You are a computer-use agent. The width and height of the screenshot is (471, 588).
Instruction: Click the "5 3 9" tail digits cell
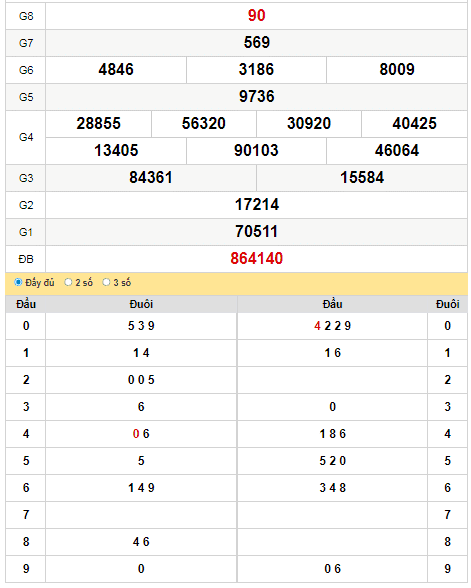pos(141,326)
